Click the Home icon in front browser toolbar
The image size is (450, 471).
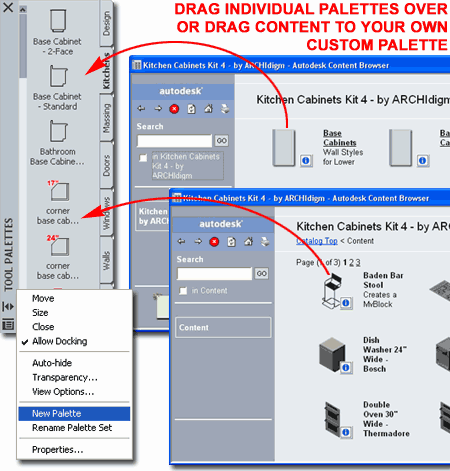click(248, 241)
